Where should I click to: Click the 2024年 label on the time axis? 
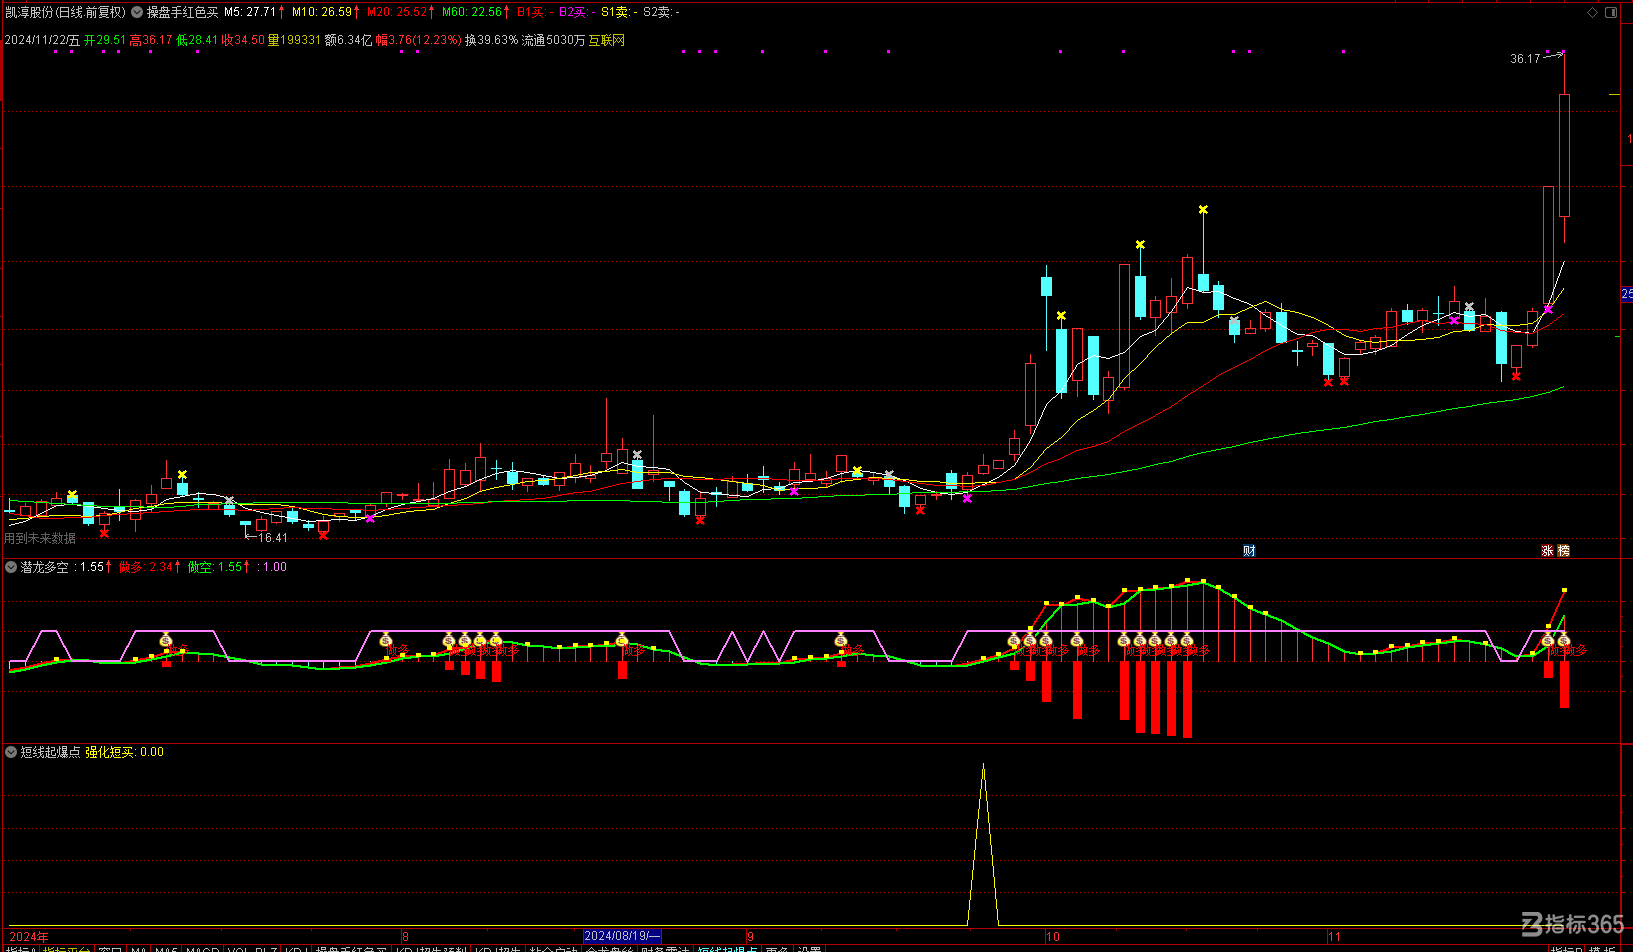pyautogui.click(x=28, y=937)
